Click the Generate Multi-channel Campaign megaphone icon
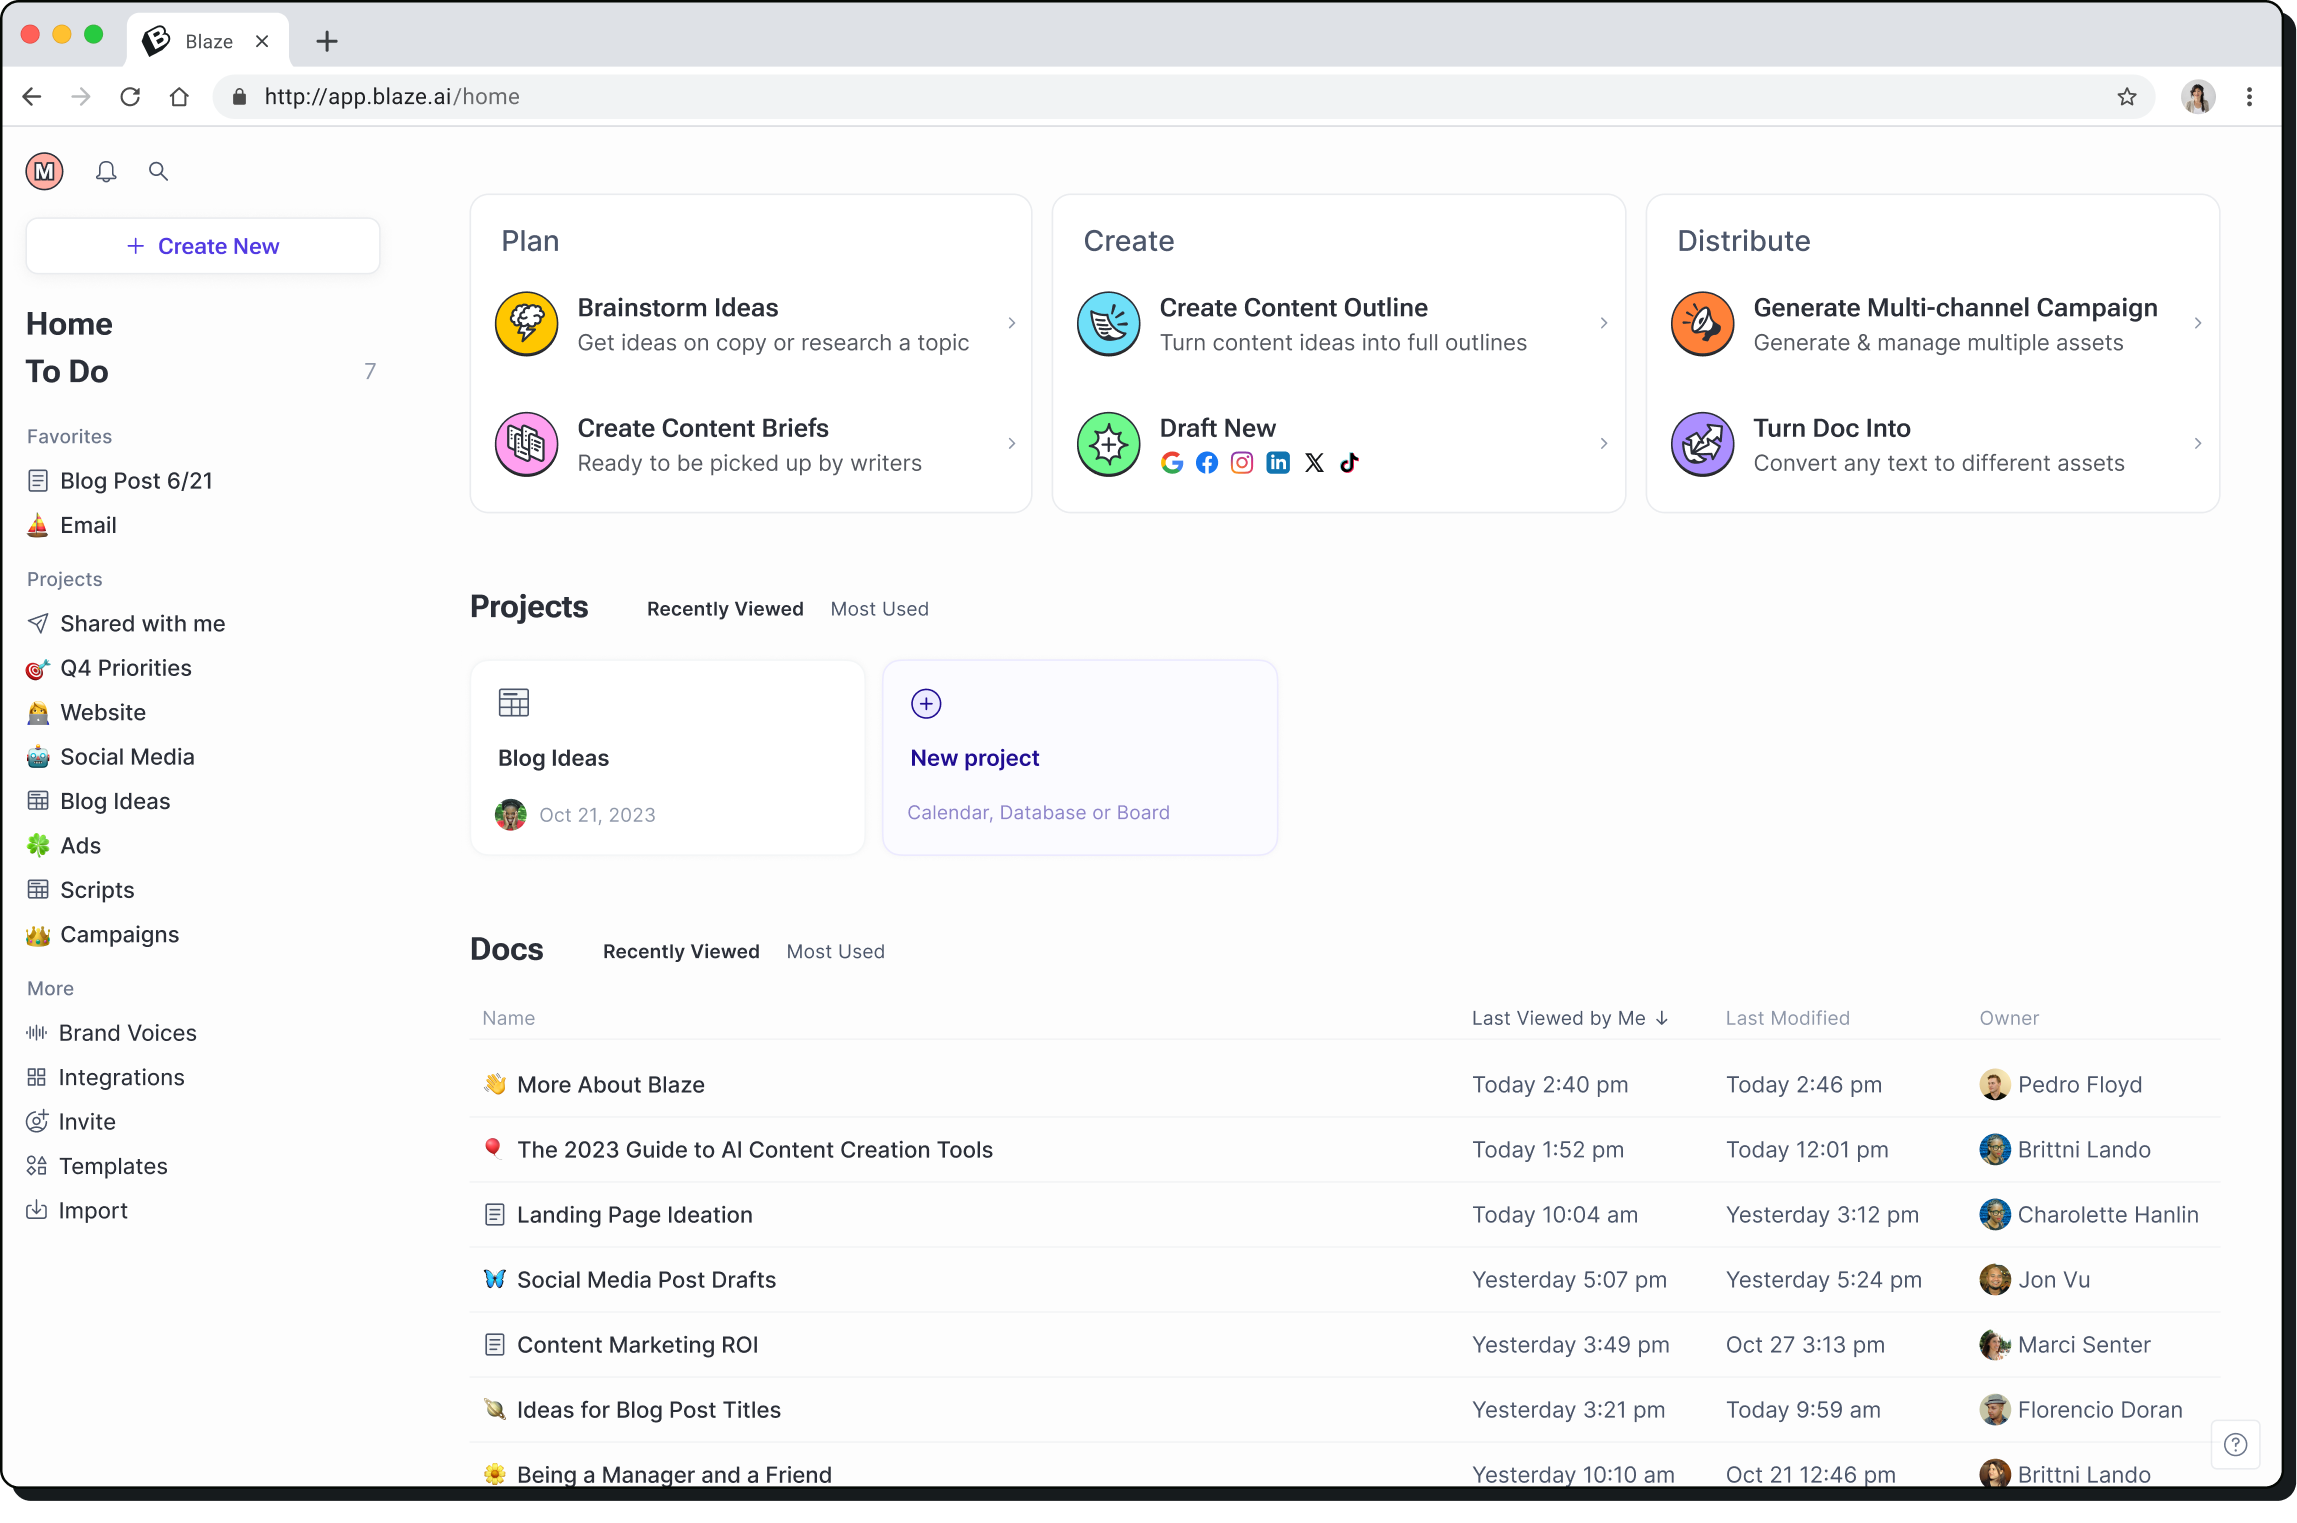Image resolution: width=2297 pixels, height=1523 pixels. click(x=1704, y=323)
